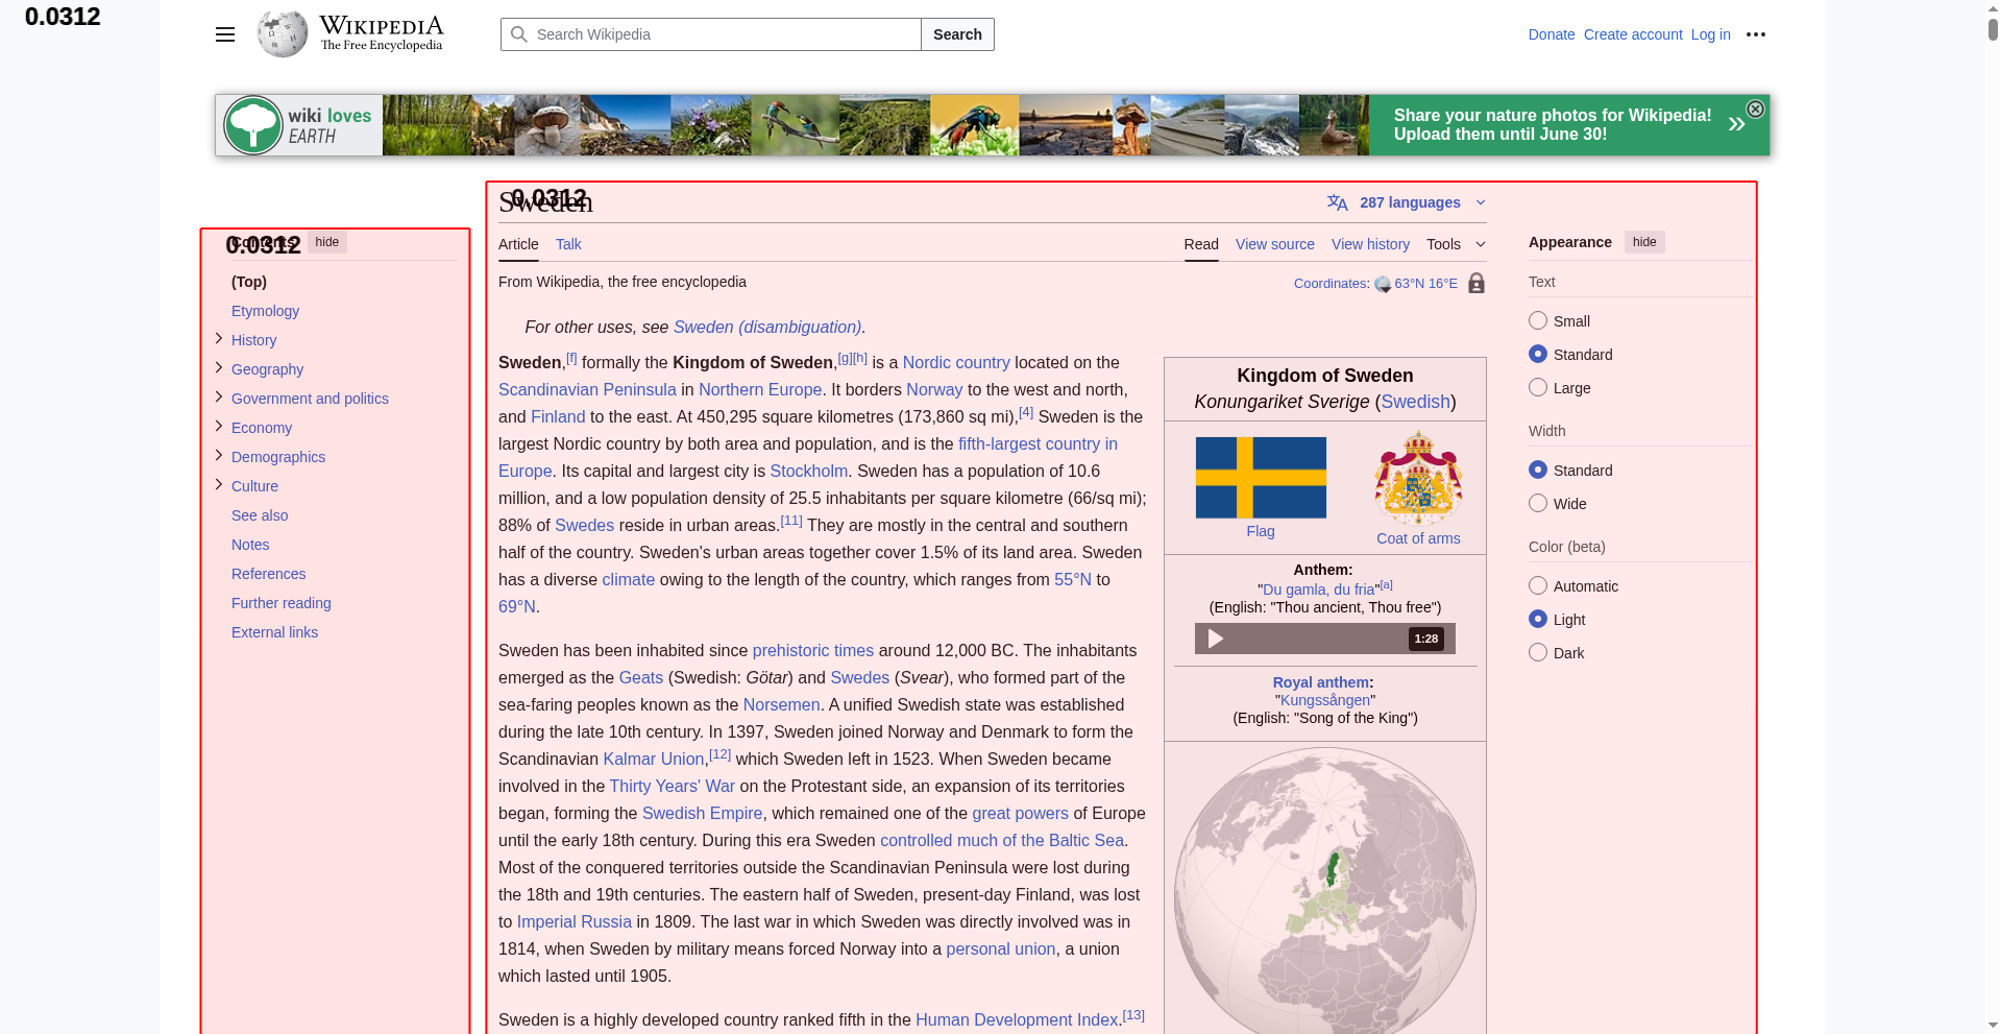This screenshot has width=2000, height=1034.
Task: Hide the Contents sidebar
Action: pos(327,242)
